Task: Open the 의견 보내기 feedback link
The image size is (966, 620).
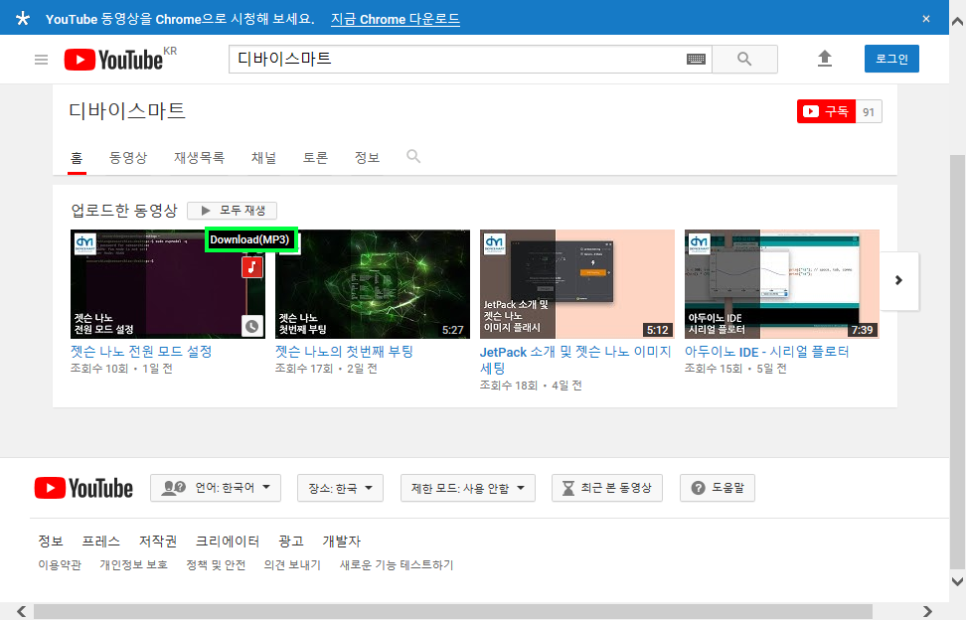Action: click(293, 565)
